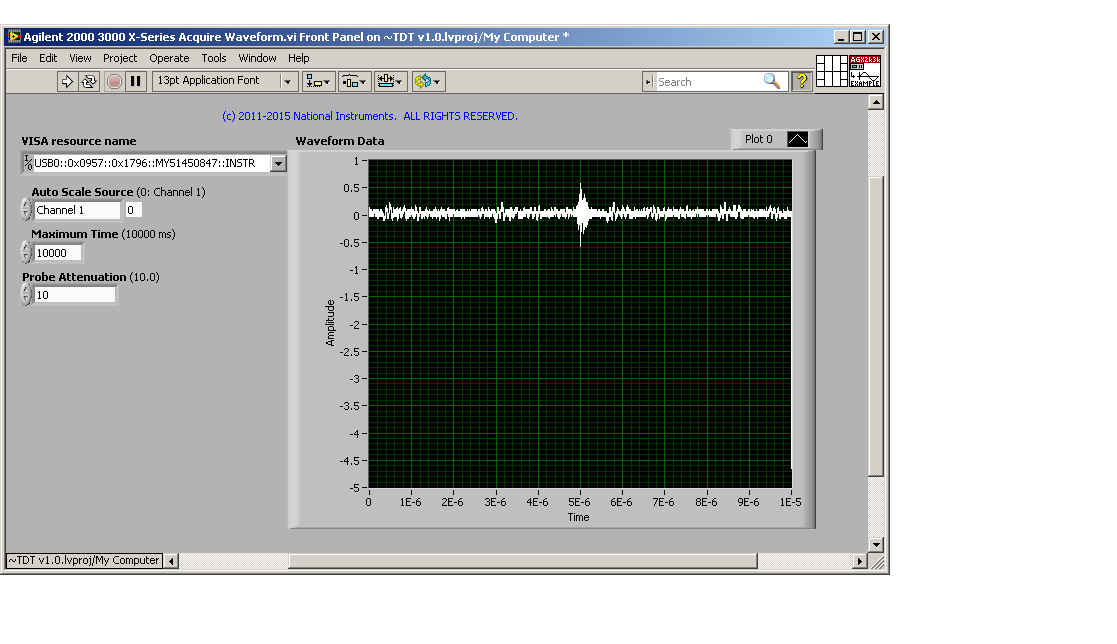Open the Align Objects toolbar menu
This screenshot has height=644, width=1117.
[x=318, y=81]
